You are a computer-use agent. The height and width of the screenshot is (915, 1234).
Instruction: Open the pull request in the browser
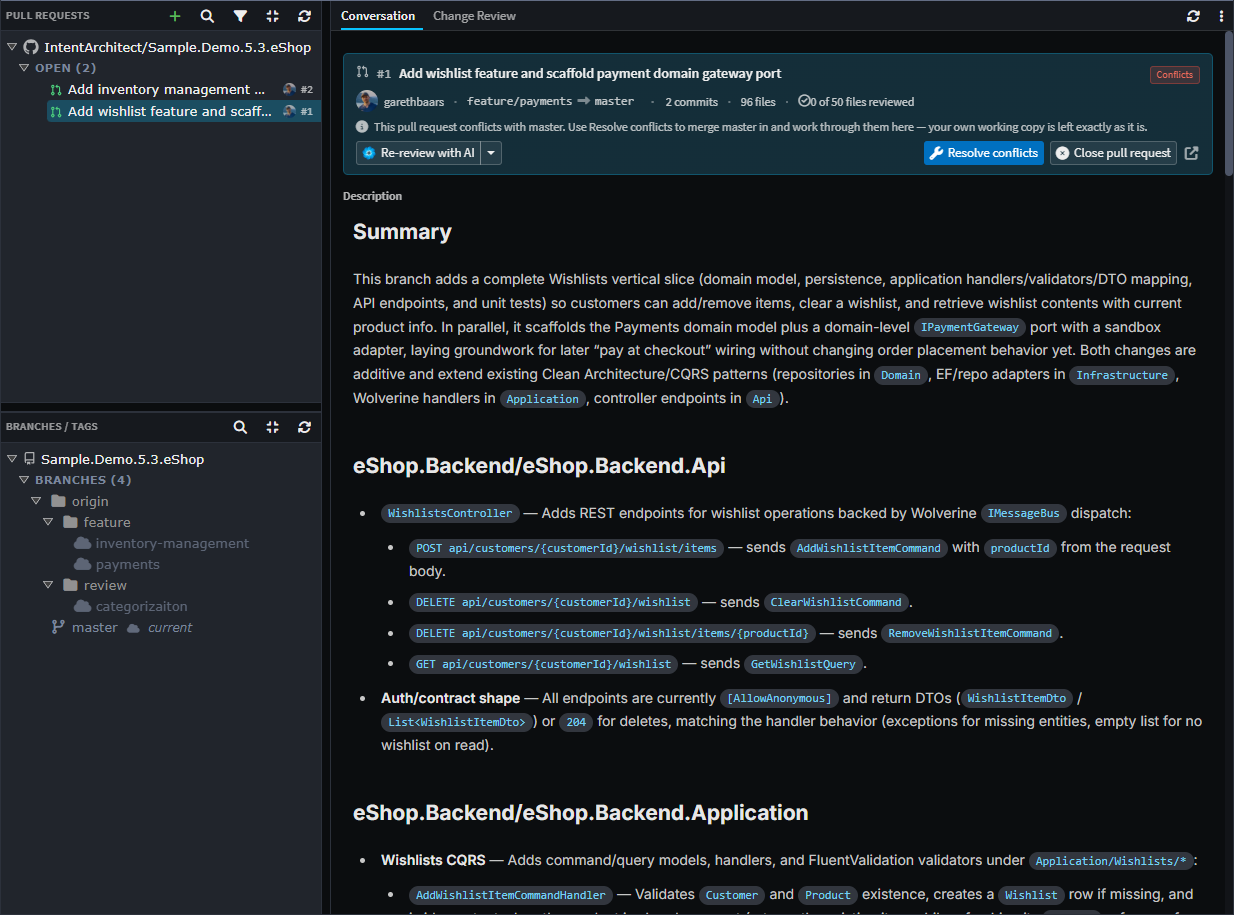coord(1191,153)
